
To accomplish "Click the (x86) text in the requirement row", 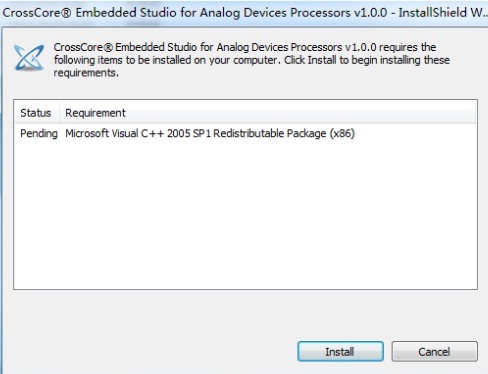I will pos(342,133).
